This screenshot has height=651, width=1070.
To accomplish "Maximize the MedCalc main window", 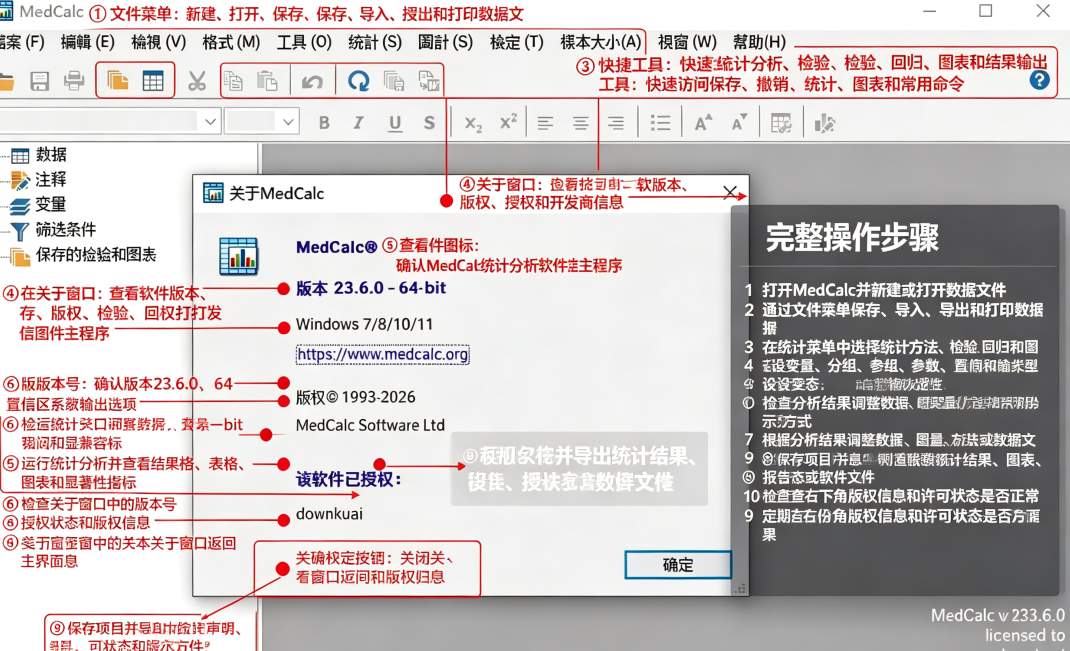I will point(985,11).
